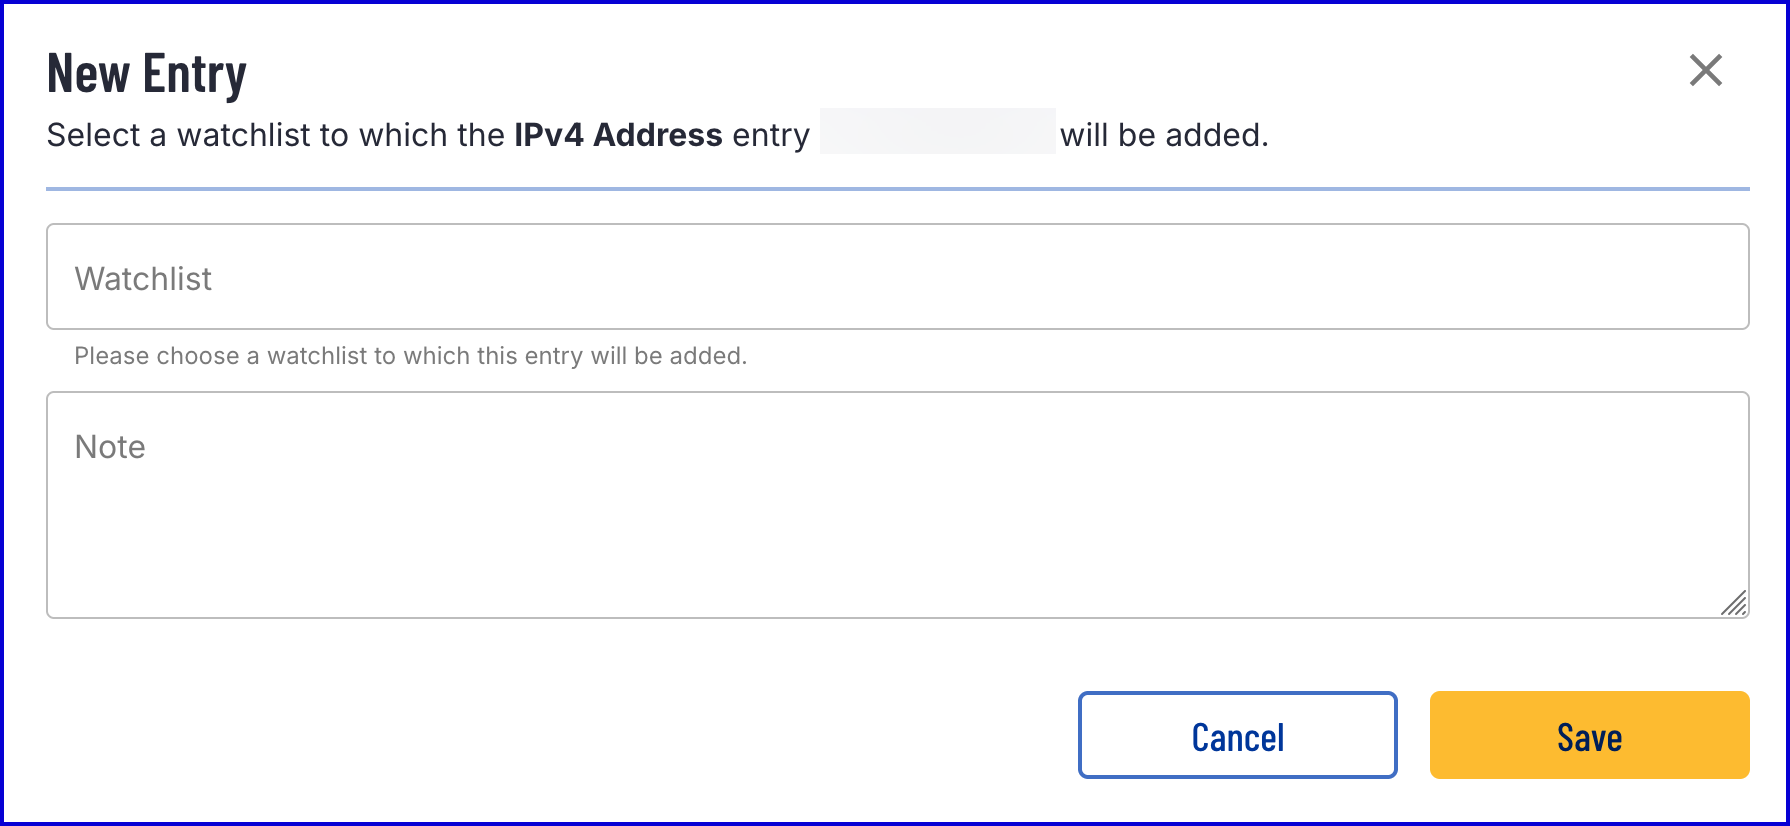Close the New Entry dialog with X
1790x826 pixels.
1705,71
